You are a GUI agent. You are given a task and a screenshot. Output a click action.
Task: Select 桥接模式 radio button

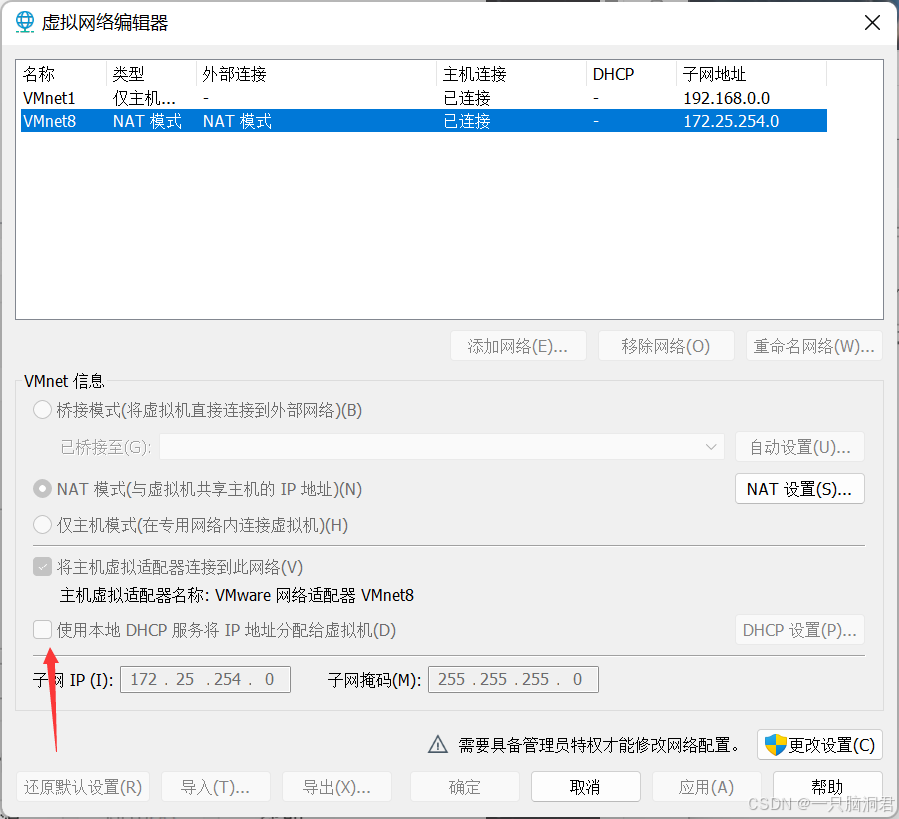click(x=42, y=410)
